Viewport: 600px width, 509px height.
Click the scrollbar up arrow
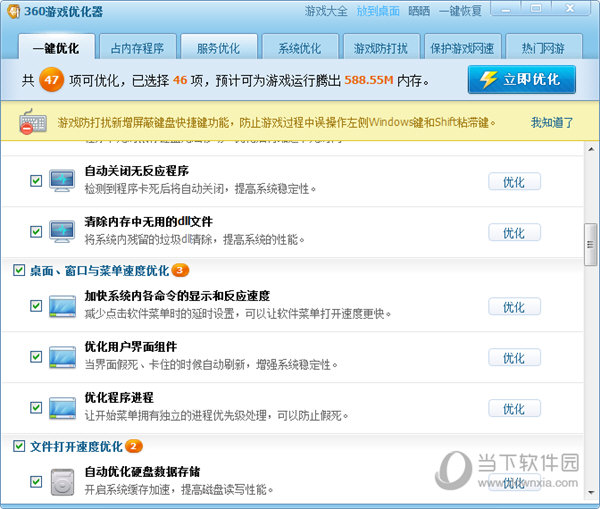(x=591, y=149)
